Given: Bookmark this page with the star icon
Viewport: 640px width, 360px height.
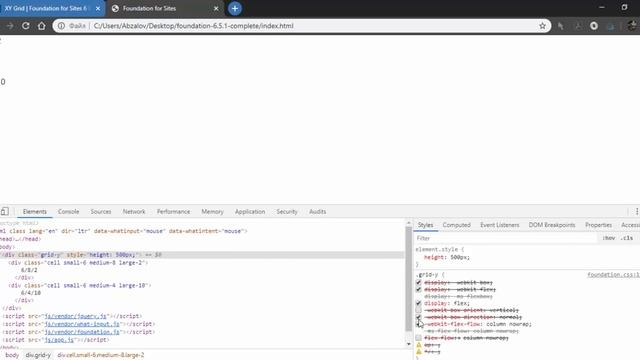Looking at the screenshot, I should click(x=542, y=26).
